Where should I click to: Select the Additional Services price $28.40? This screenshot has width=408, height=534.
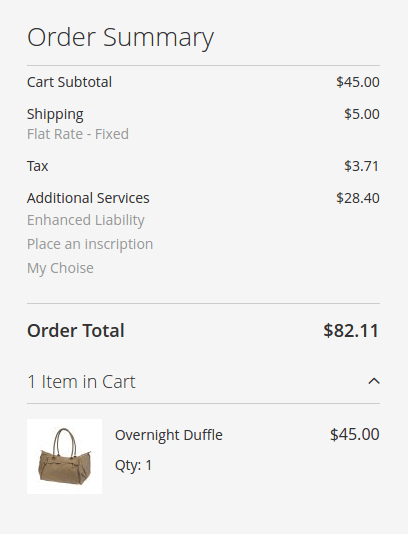point(358,198)
